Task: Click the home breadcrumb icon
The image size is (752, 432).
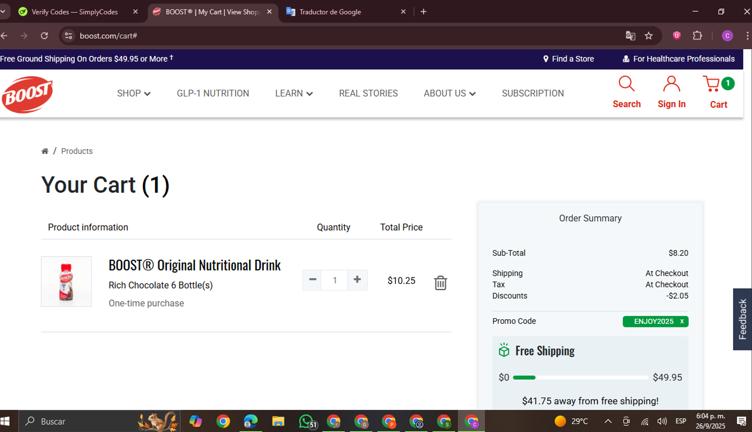Action: point(45,151)
